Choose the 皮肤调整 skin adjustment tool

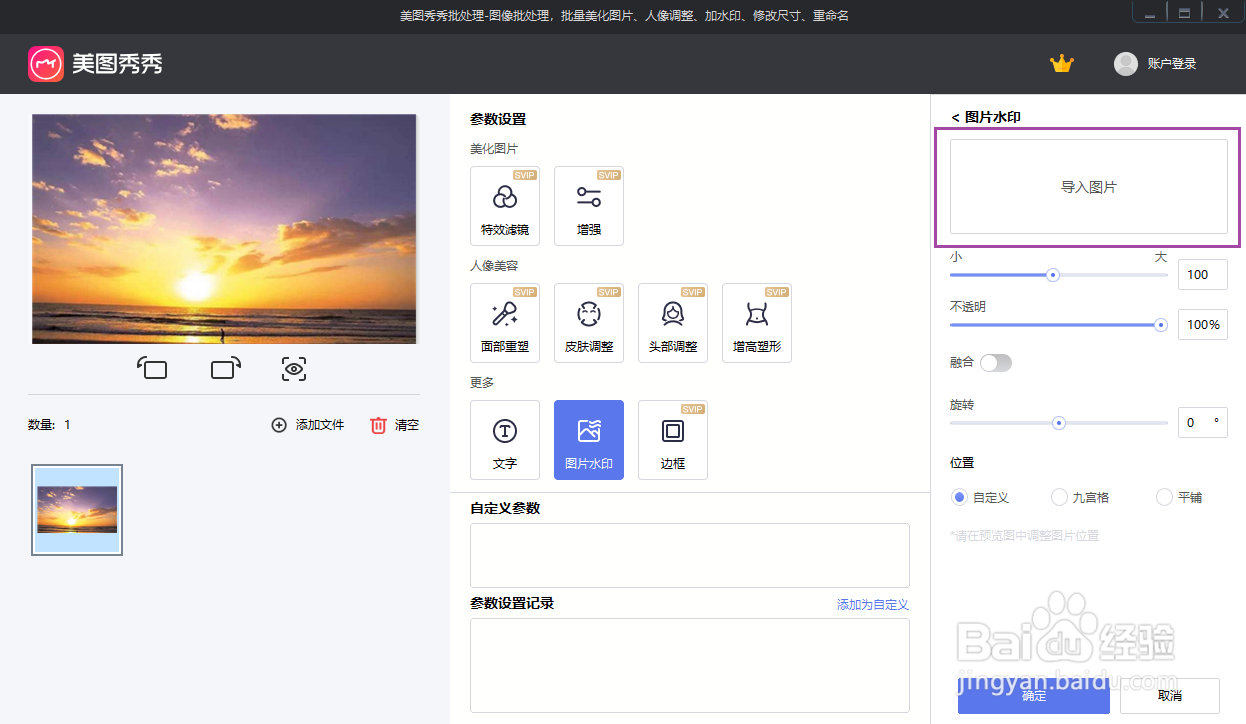tap(589, 323)
